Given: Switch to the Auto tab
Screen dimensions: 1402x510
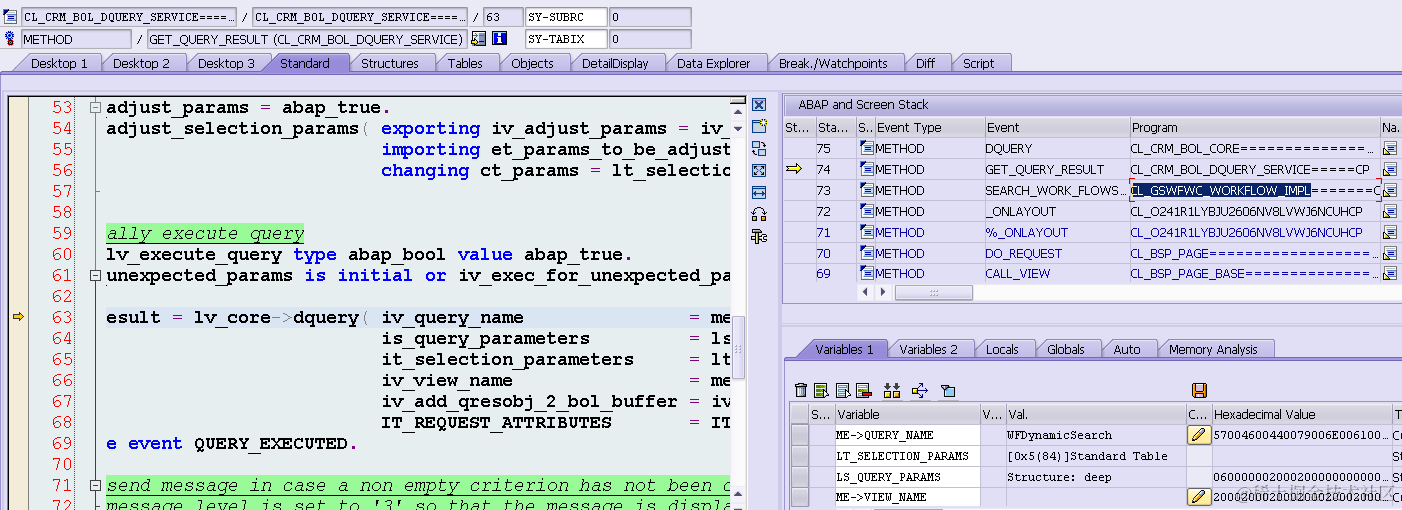Looking at the screenshot, I should click(1127, 349).
